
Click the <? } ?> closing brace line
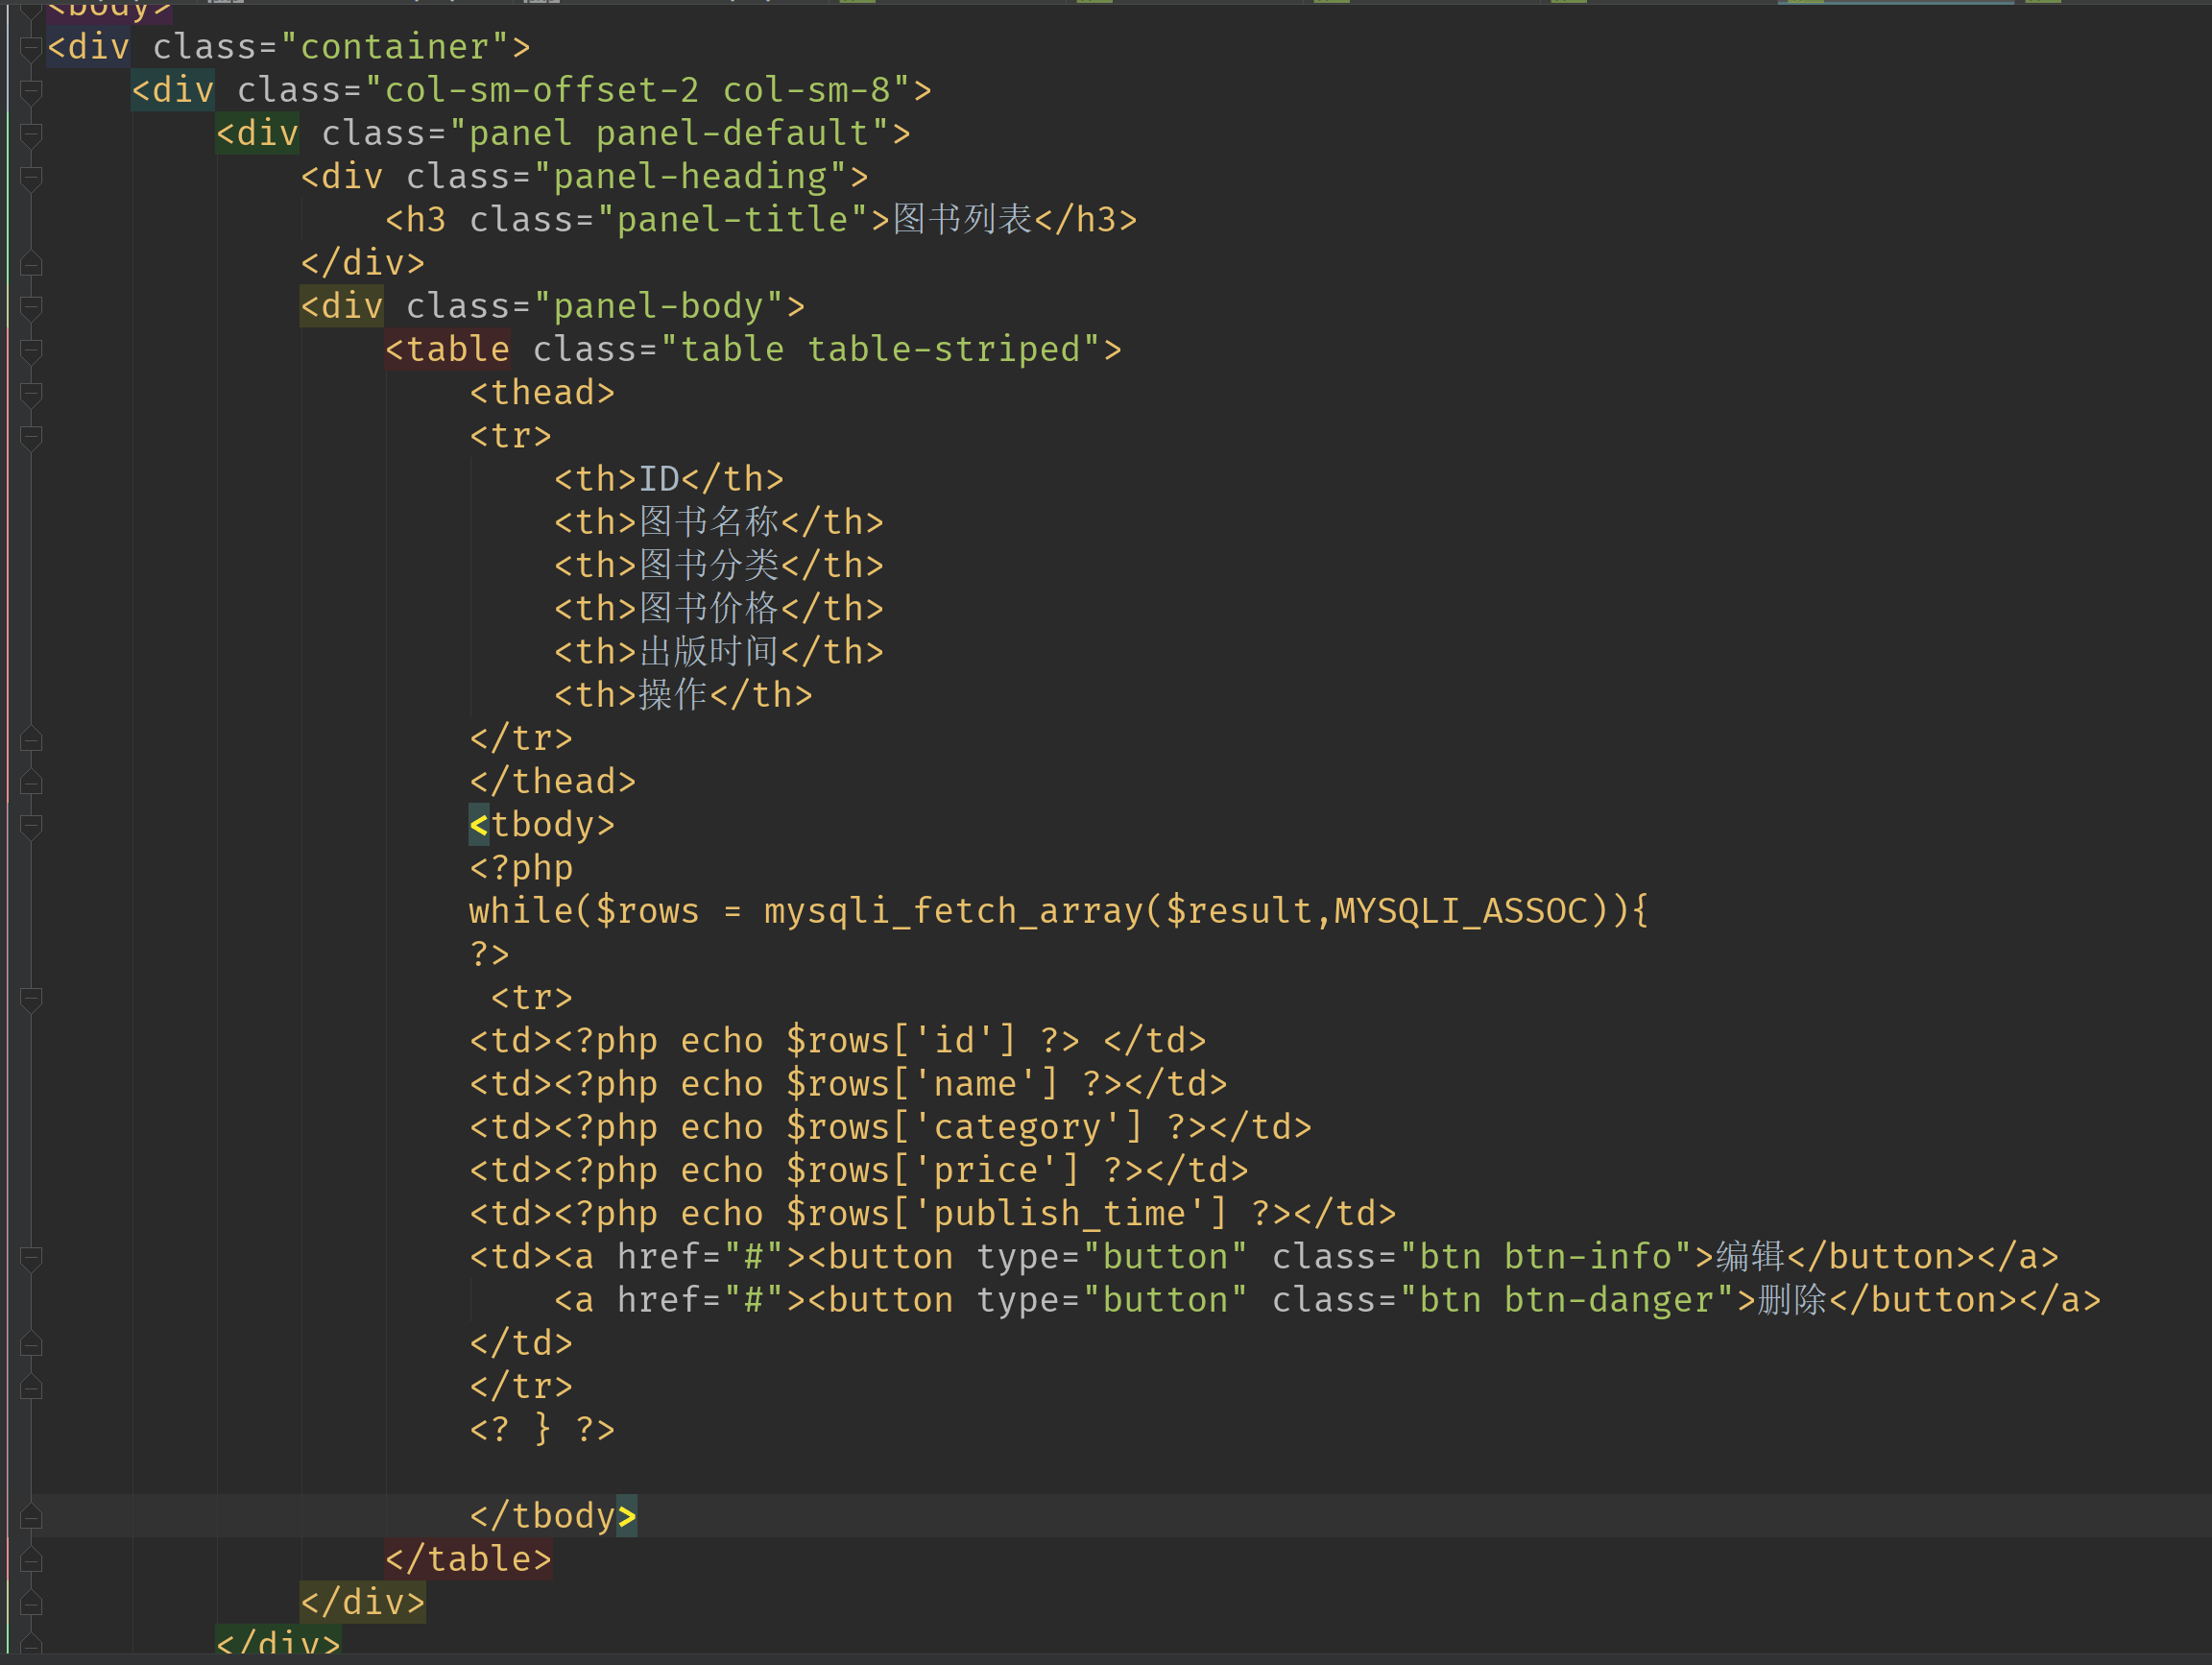(x=542, y=1429)
